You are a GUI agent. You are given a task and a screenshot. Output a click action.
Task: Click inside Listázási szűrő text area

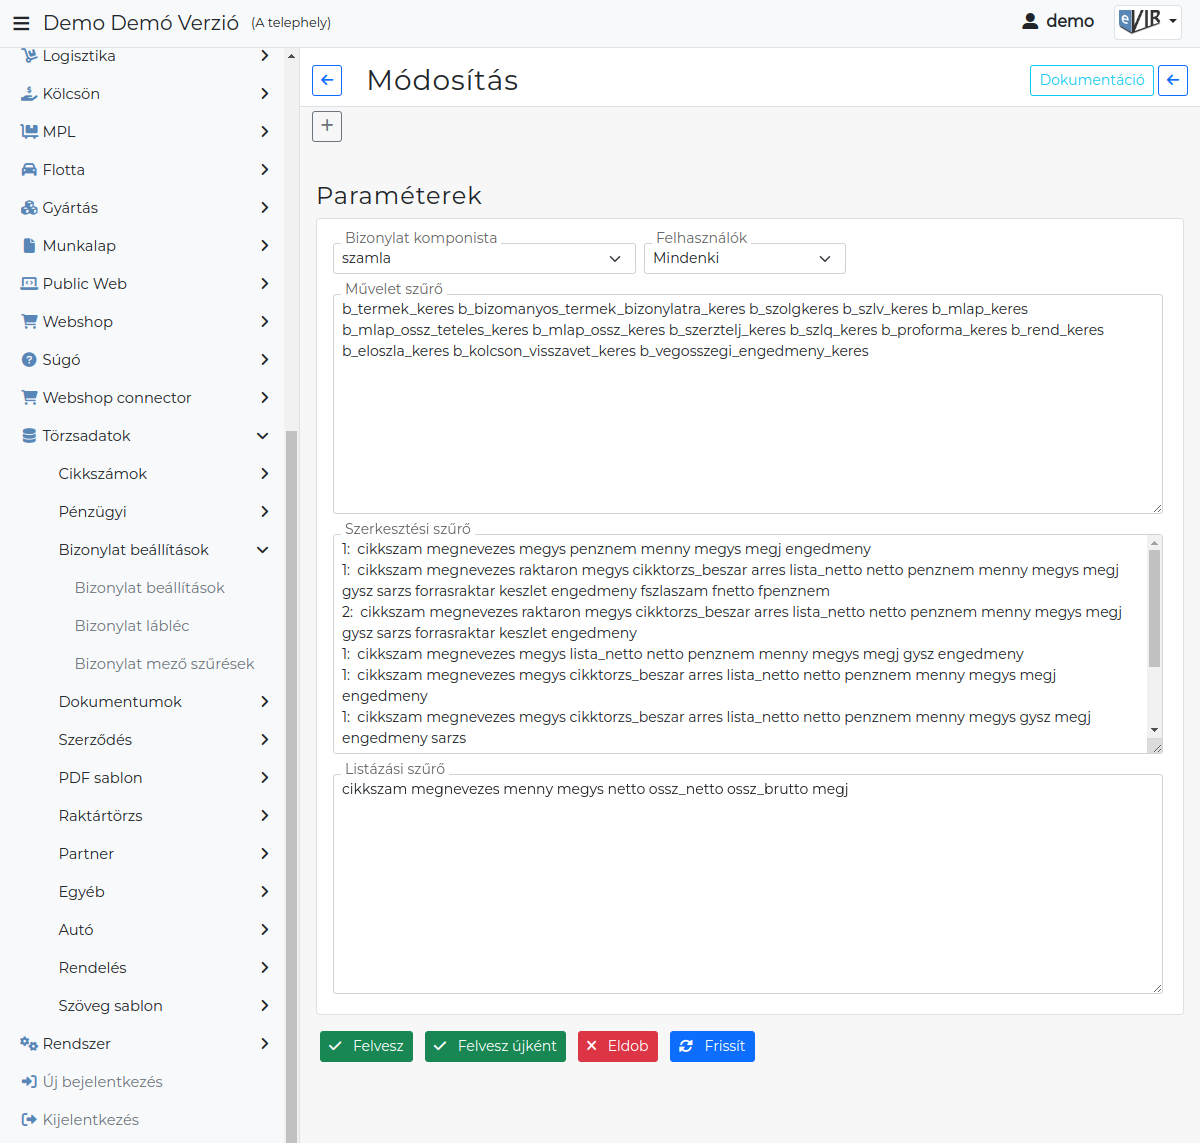748,884
